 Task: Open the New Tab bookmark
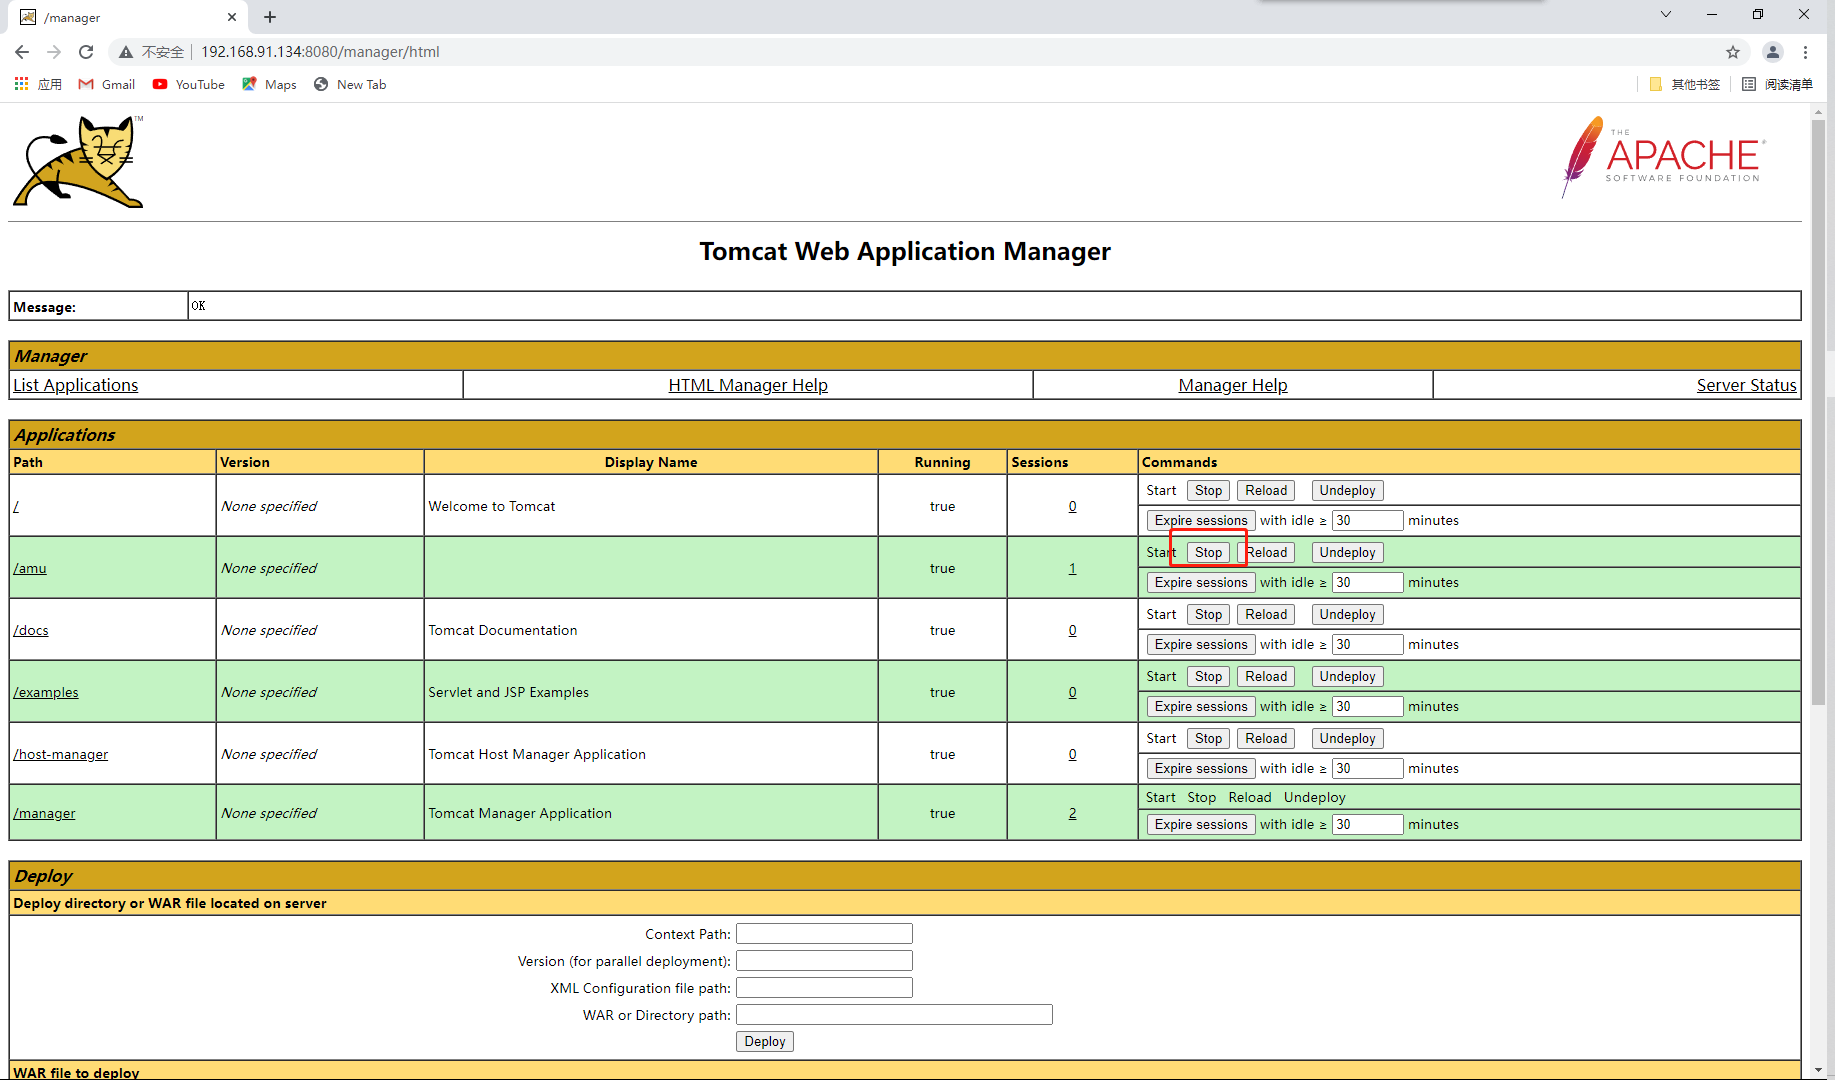coord(350,84)
